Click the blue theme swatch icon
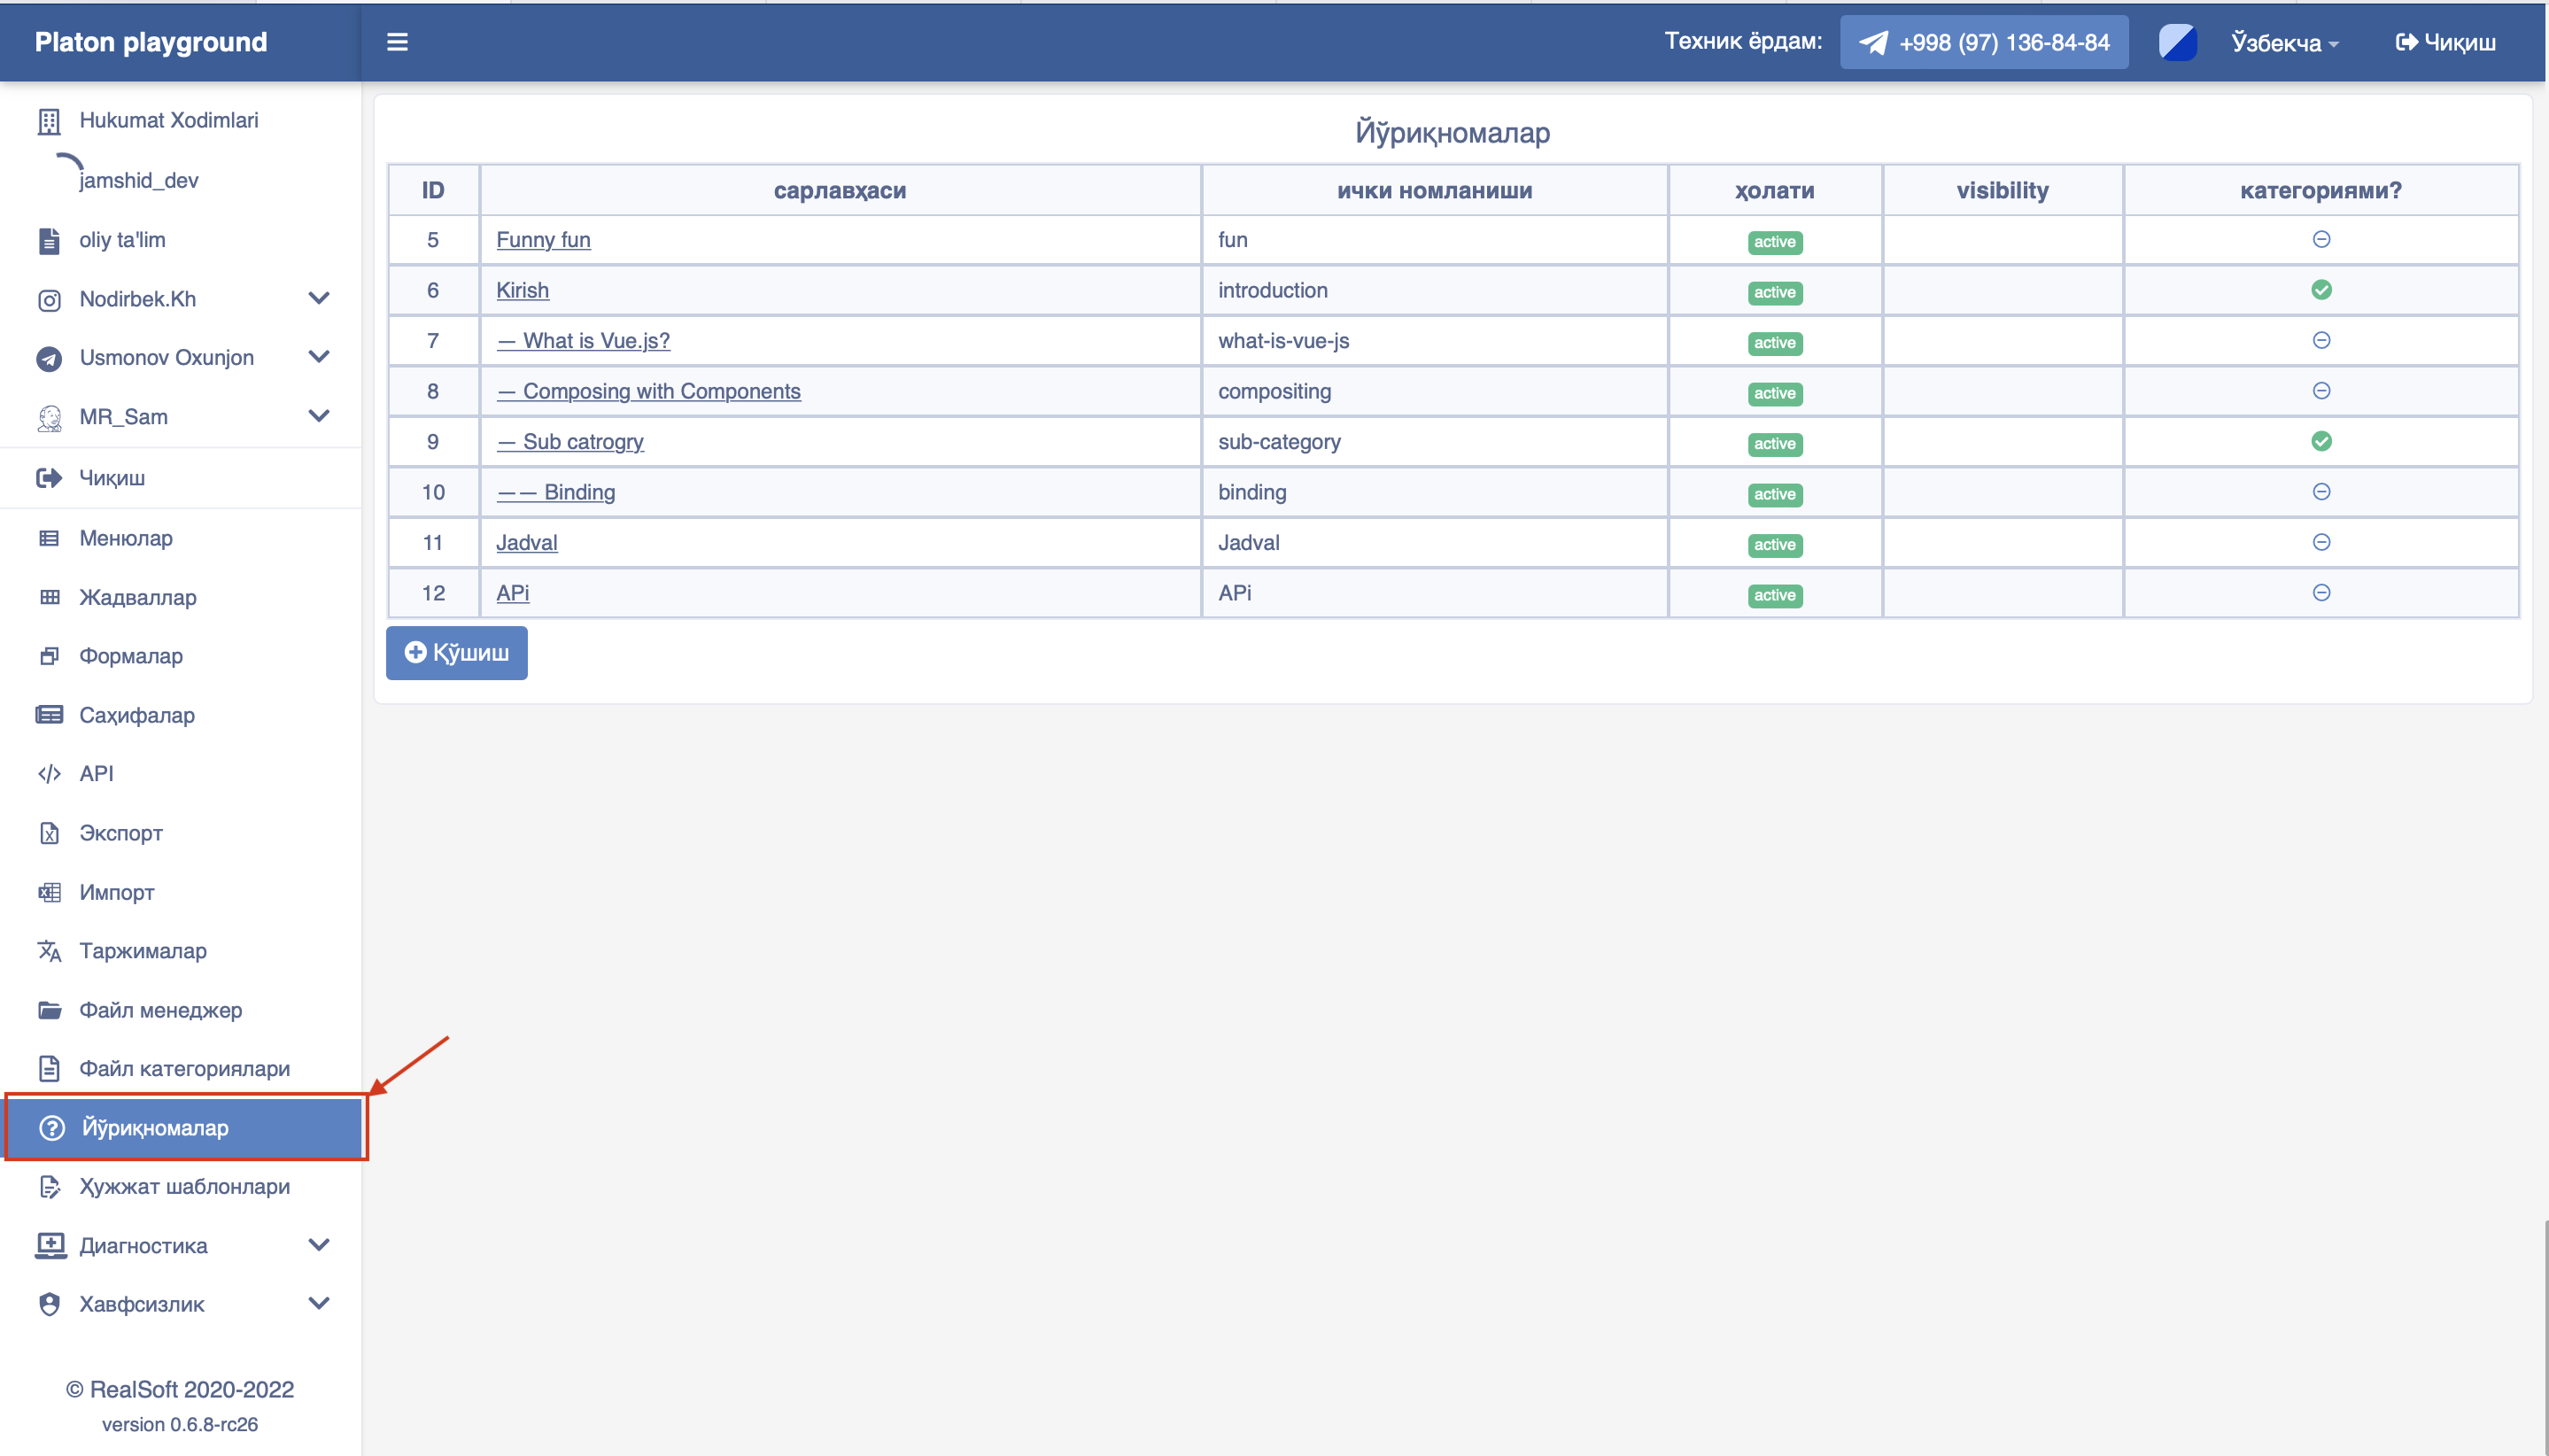Screen dimensions: 2549x1456 [2177, 42]
